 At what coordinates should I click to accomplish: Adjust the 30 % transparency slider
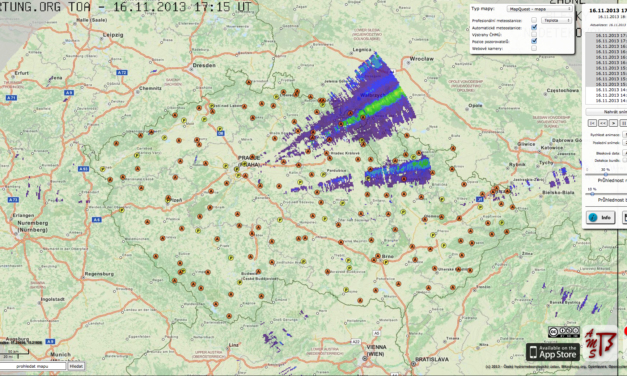coord(605,174)
